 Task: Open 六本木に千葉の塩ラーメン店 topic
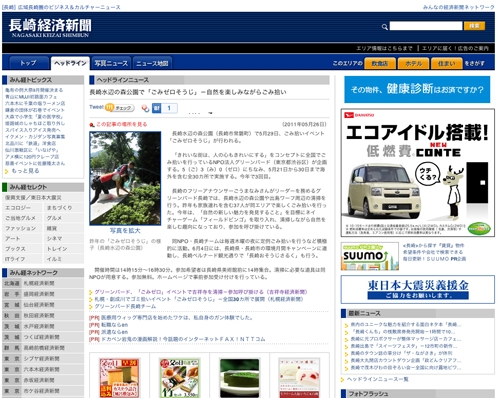(x=35, y=103)
